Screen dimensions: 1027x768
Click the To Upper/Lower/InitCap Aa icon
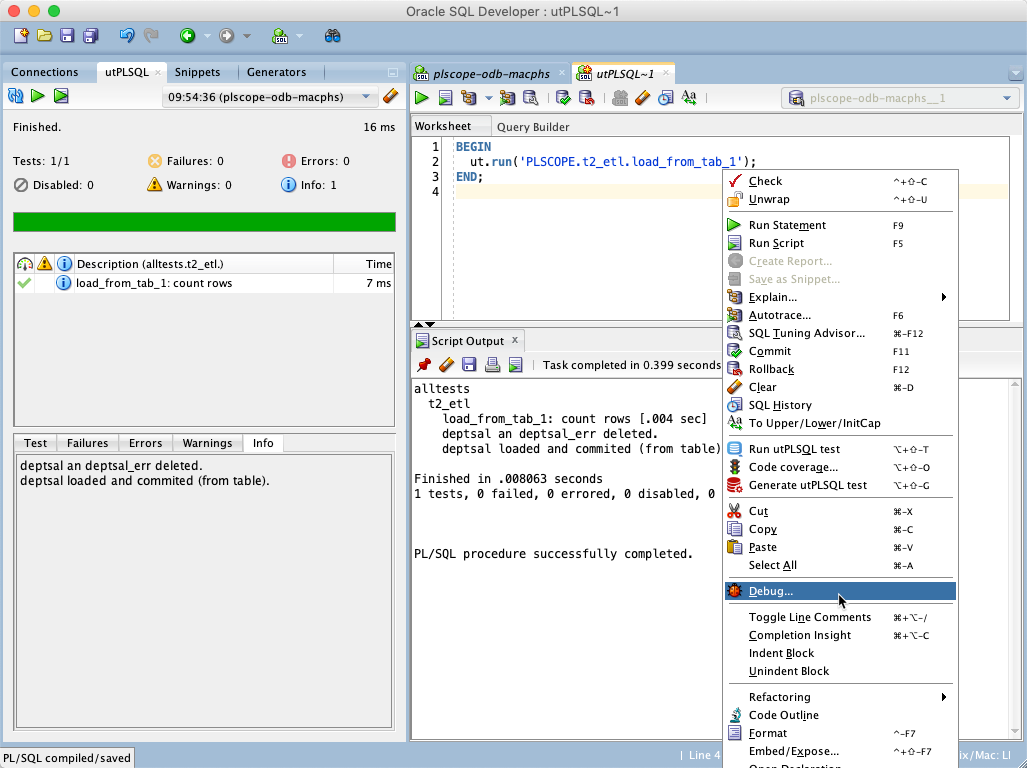688,98
